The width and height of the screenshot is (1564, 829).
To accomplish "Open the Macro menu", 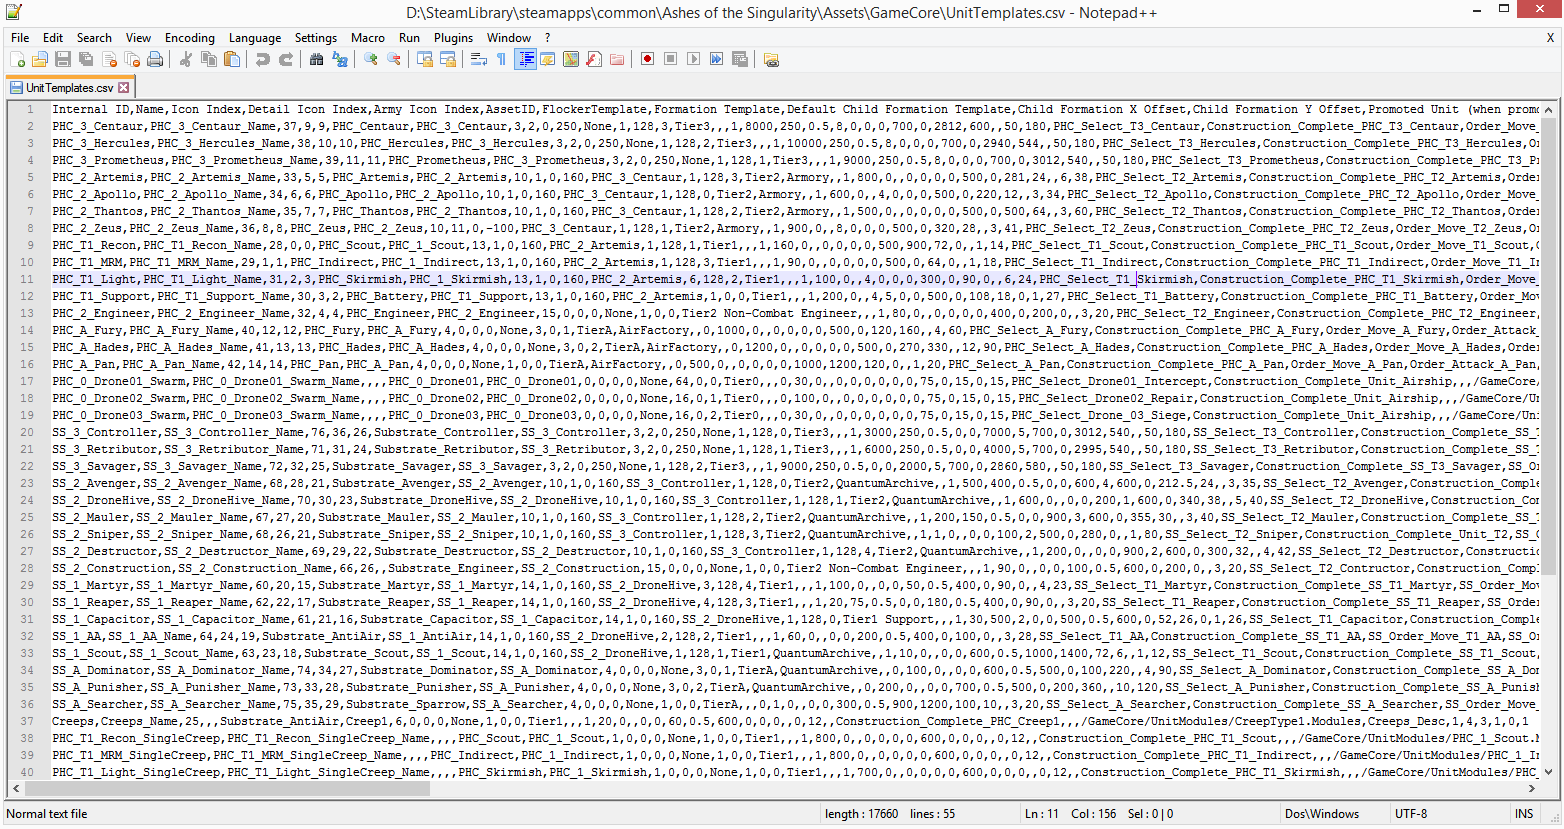I will 368,38.
